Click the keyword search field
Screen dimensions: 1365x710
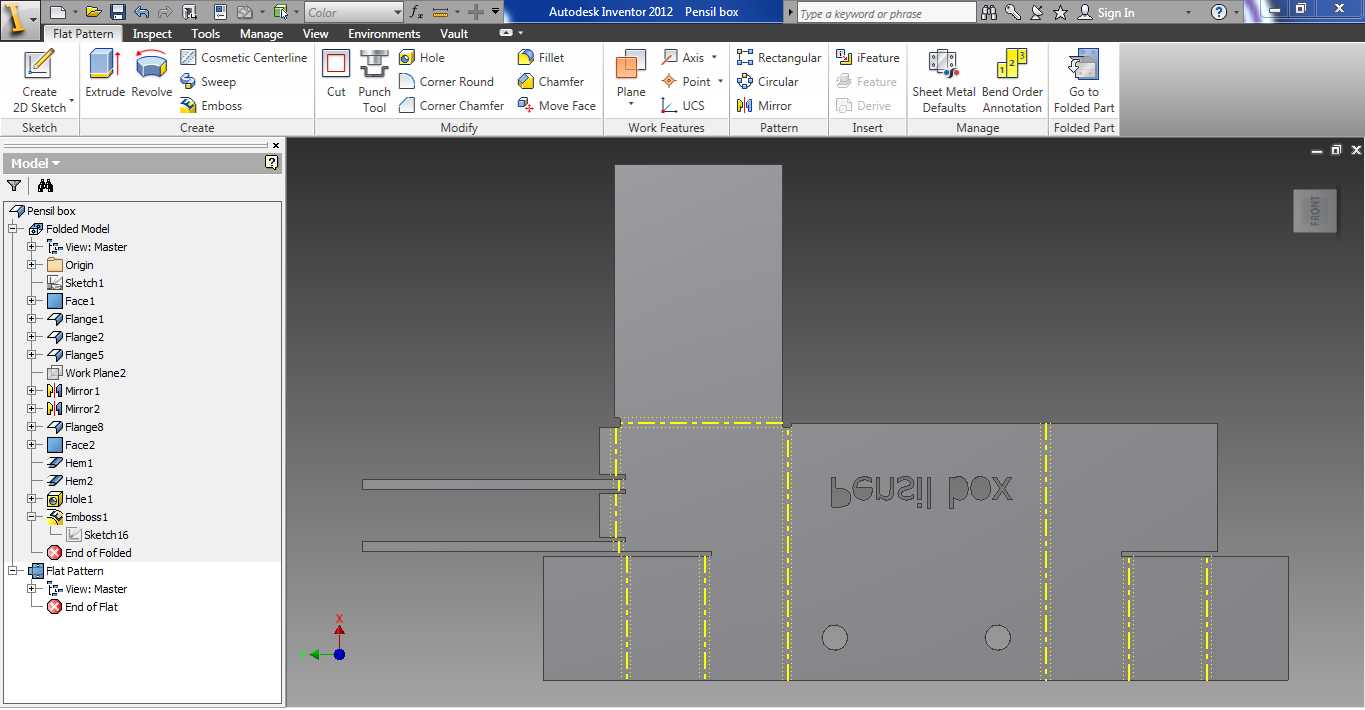[887, 13]
